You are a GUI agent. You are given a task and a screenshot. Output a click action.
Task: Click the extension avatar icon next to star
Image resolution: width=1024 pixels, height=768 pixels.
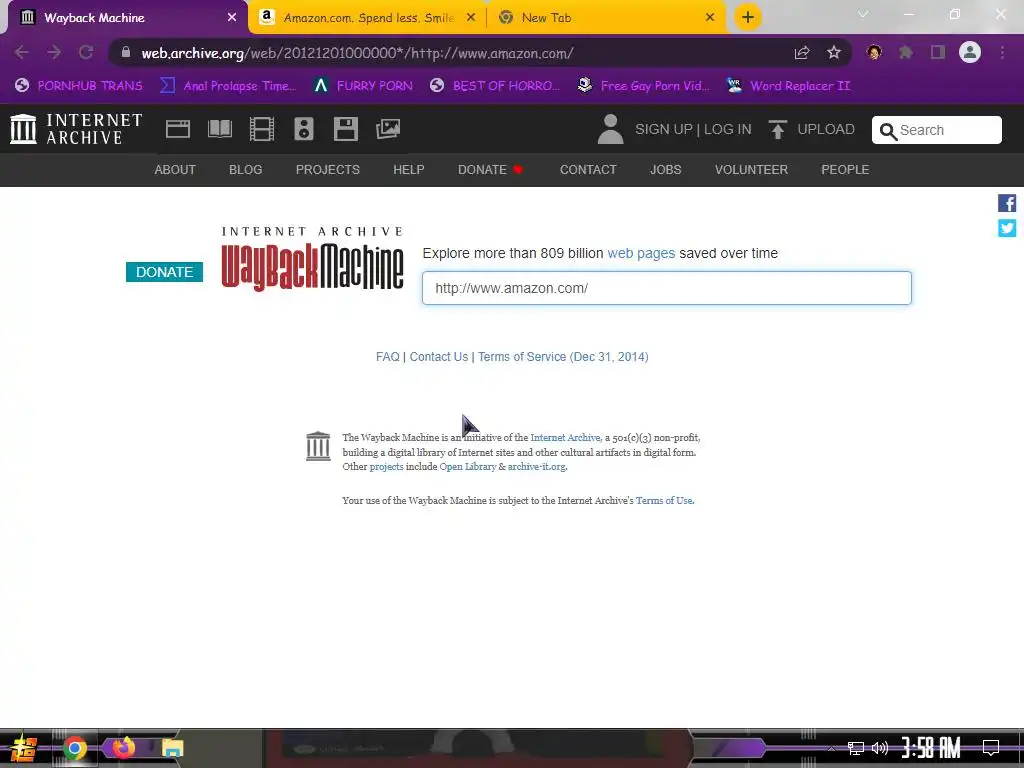coord(874,52)
